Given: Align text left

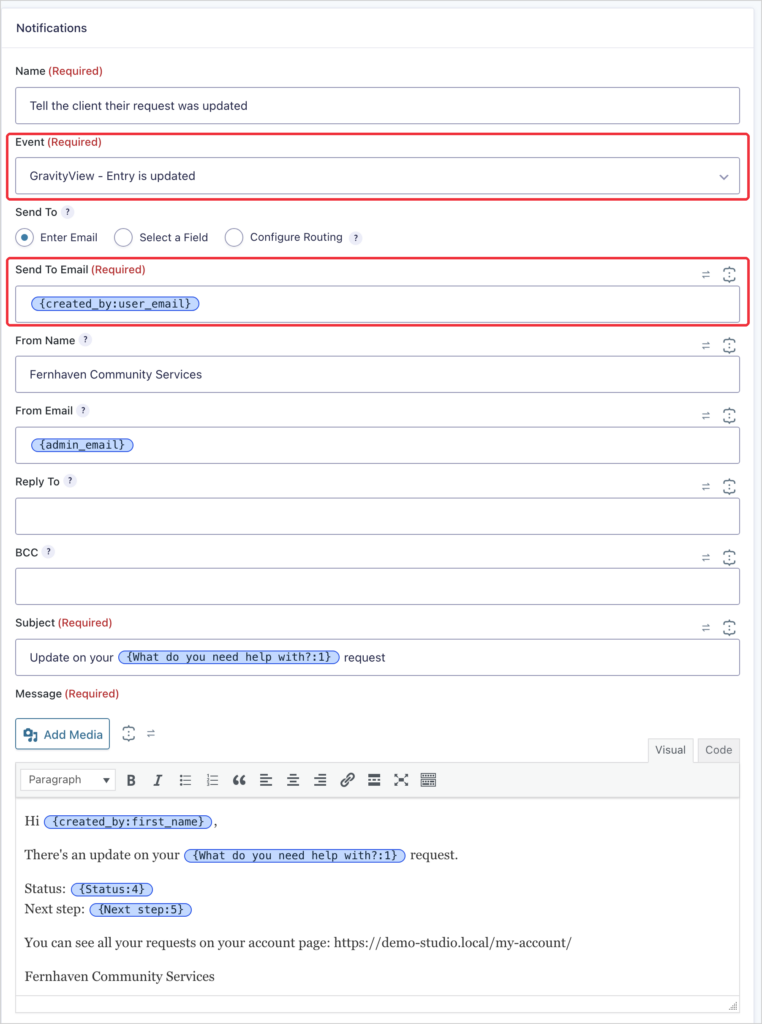Looking at the screenshot, I should point(266,780).
